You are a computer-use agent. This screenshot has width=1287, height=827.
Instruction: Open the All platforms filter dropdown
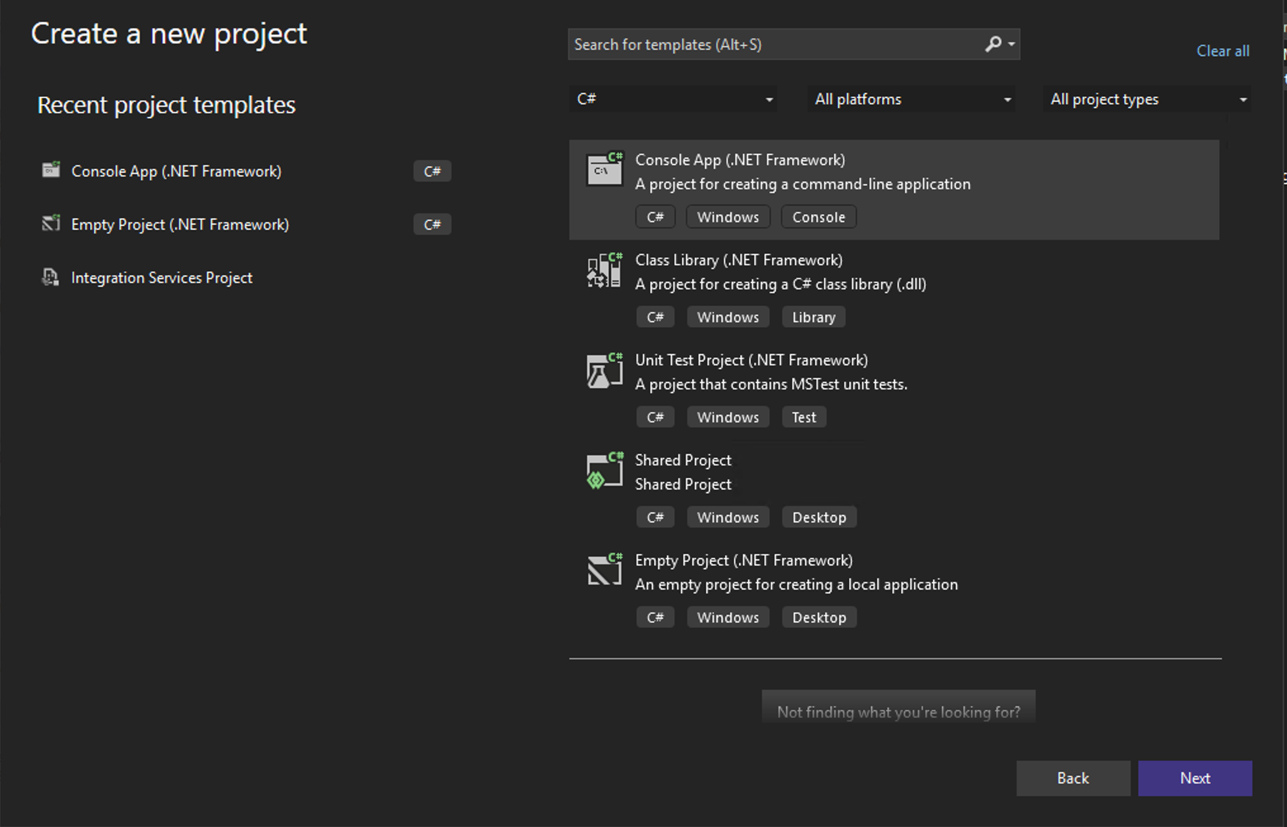coord(912,99)
